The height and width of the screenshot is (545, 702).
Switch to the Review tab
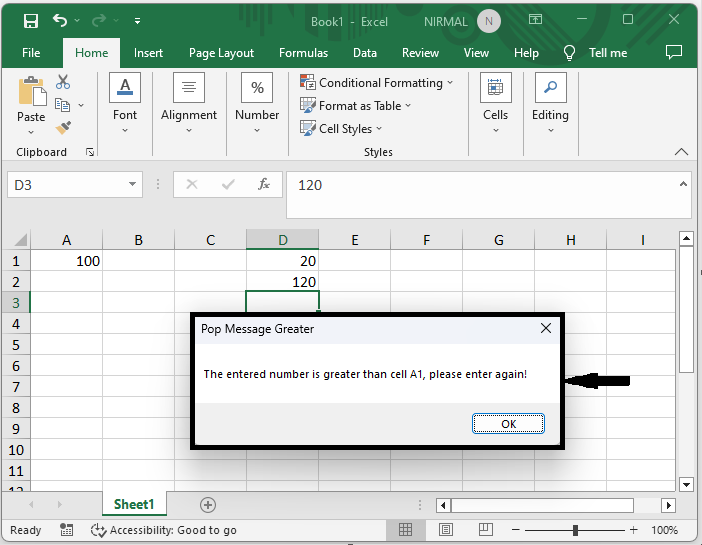click(x=420, y=53)
